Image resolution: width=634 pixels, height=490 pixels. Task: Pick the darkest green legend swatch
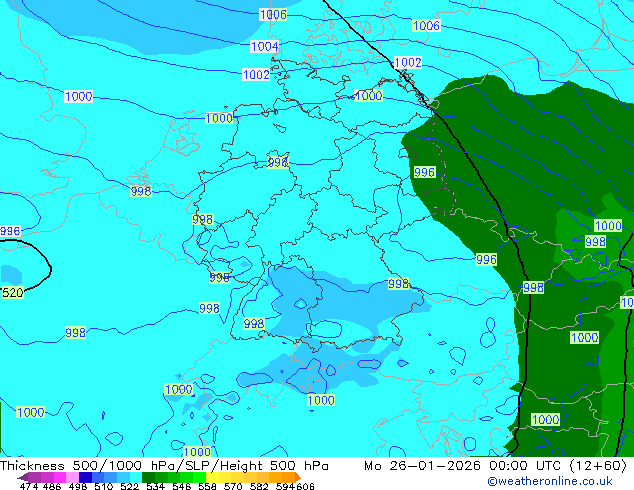tap(148, 477)
